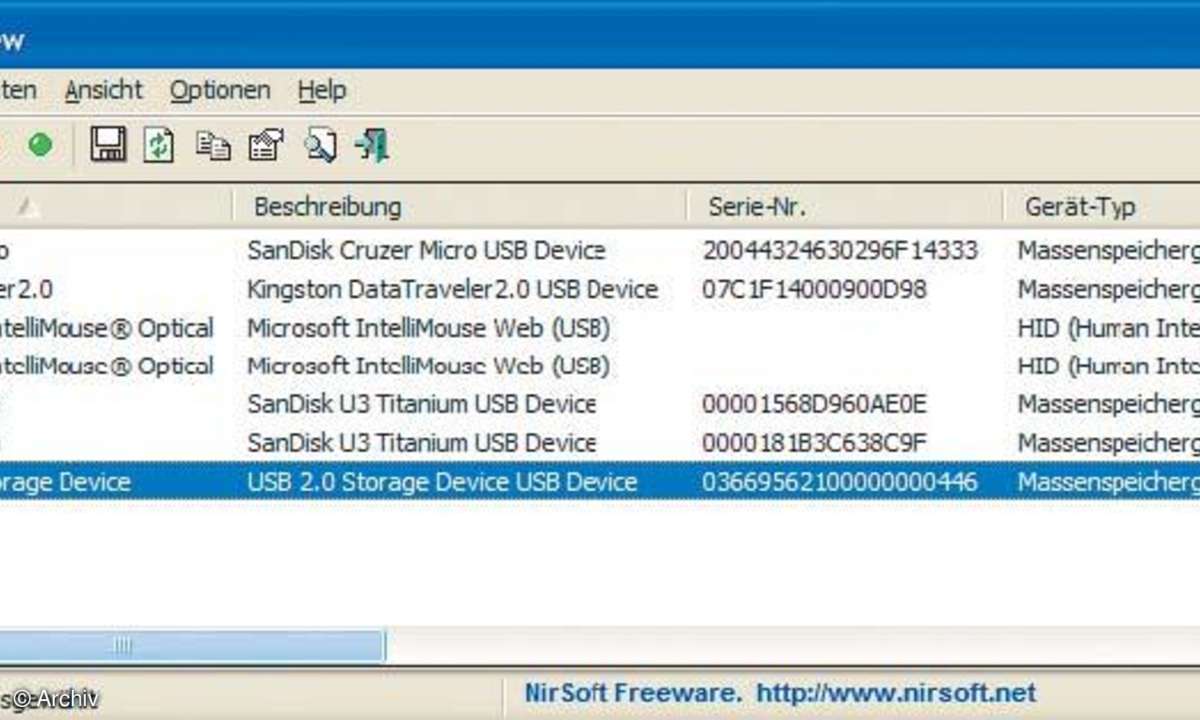Sort by the Gerät-Typ column header

[x=1102, y=207]
